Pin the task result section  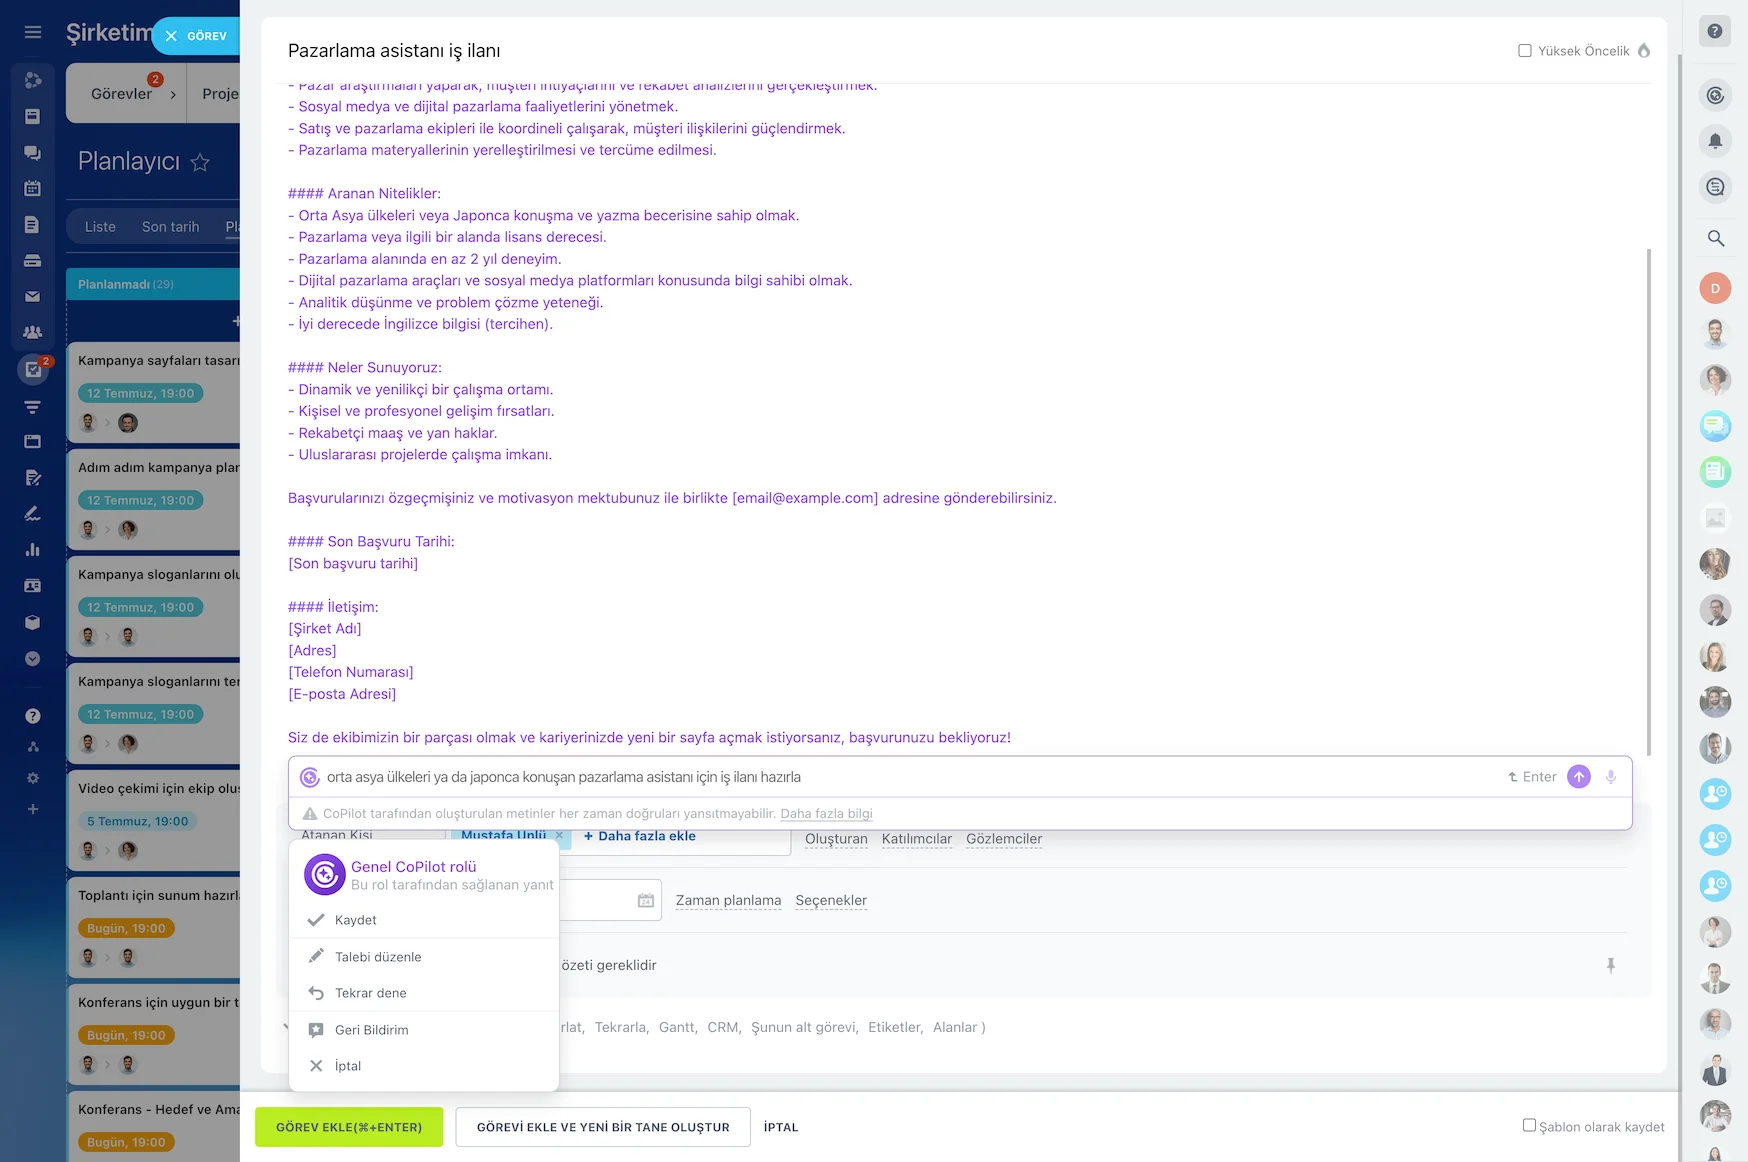pos(1611,965)
